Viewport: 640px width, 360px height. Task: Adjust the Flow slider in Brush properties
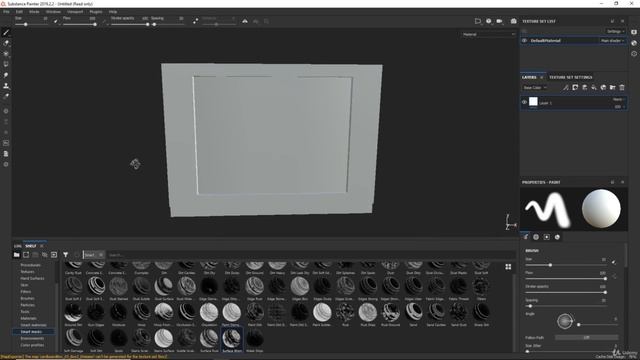(565, 278)
